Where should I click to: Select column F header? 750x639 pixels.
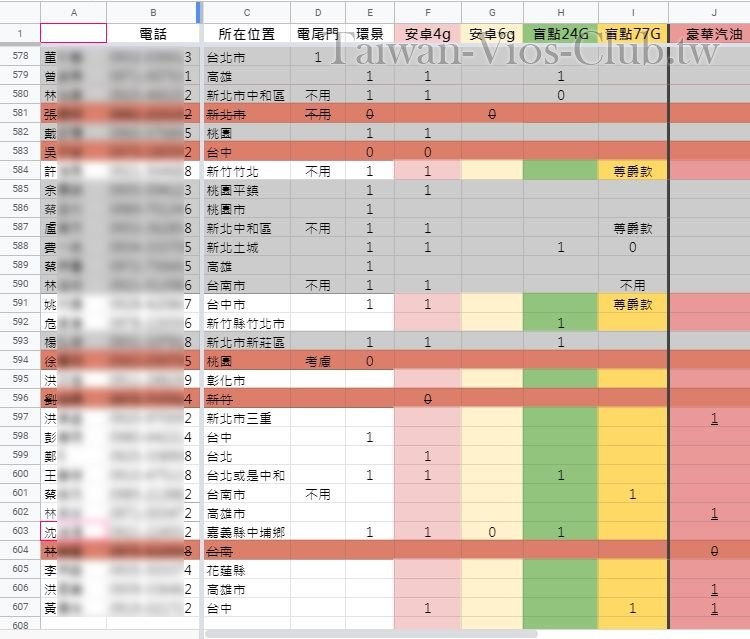(x=428, y=12)
